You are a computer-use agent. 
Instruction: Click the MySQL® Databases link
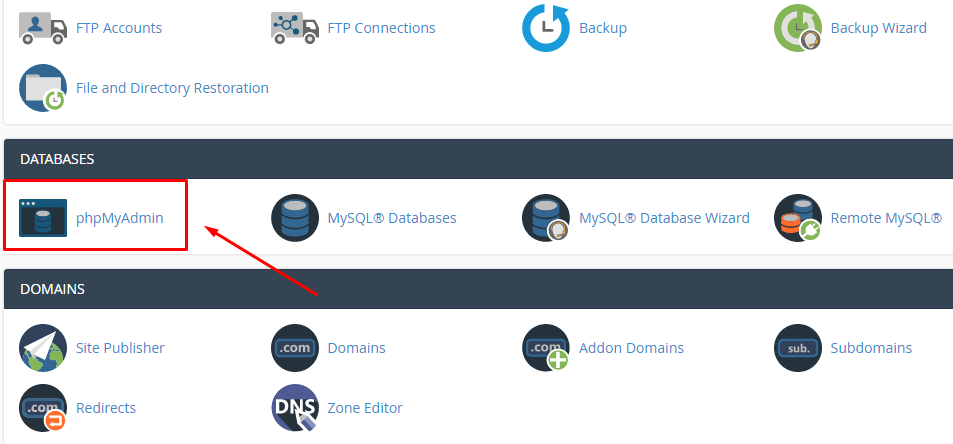click(392, 217)
